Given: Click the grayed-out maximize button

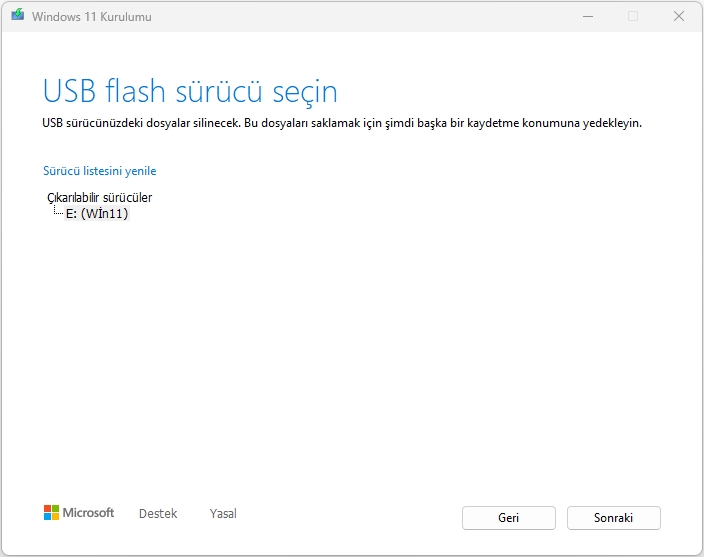Looking at the screenshot, I should pos(632,17).
